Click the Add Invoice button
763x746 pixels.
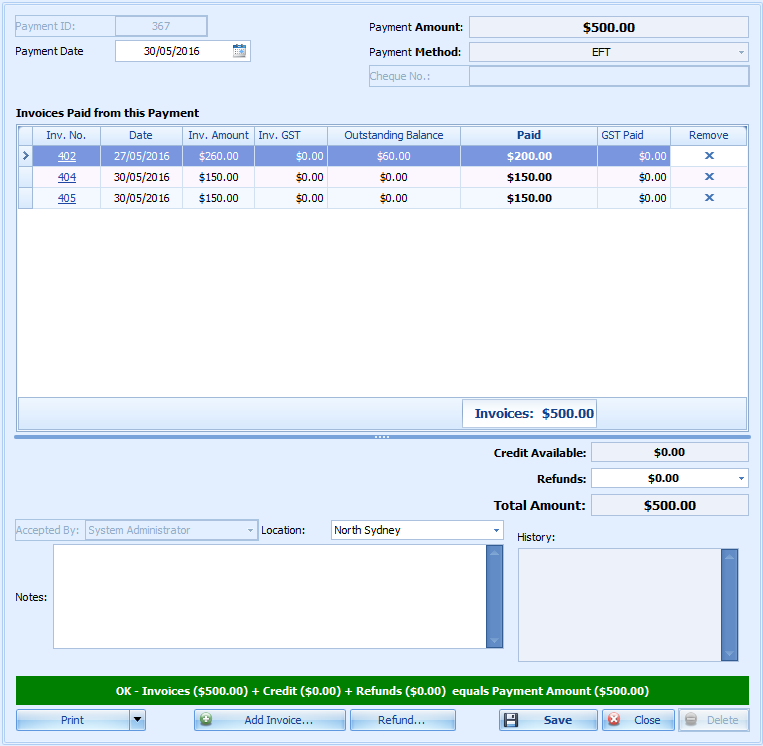[x=270, y=720]
